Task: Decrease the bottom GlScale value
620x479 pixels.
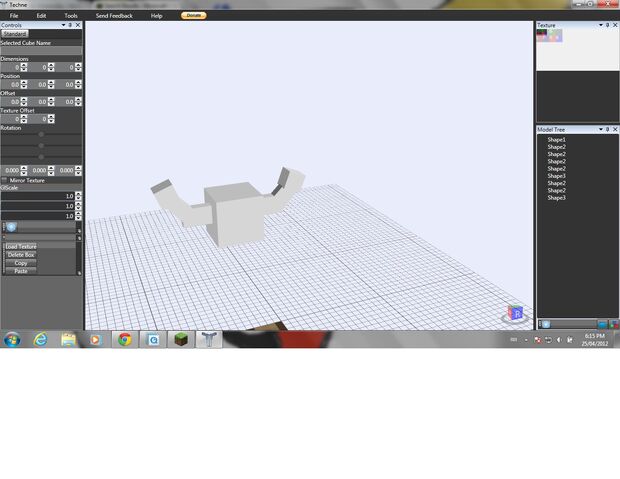Action: tap(78, 218)
